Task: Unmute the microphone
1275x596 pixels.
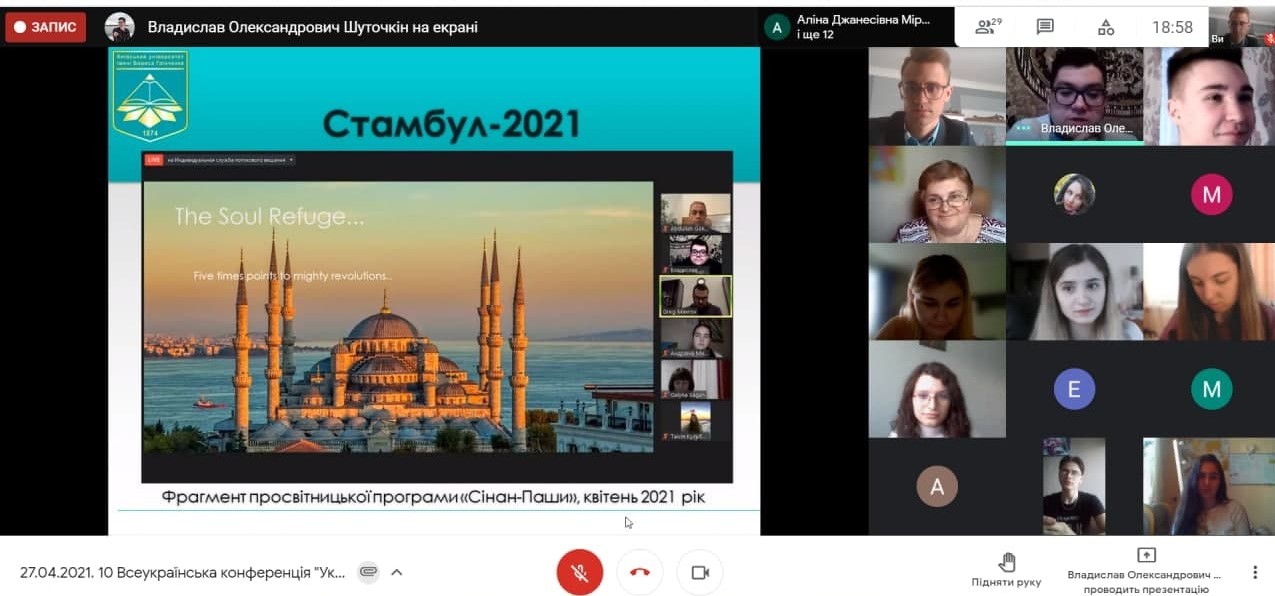Action: [580, 572]
